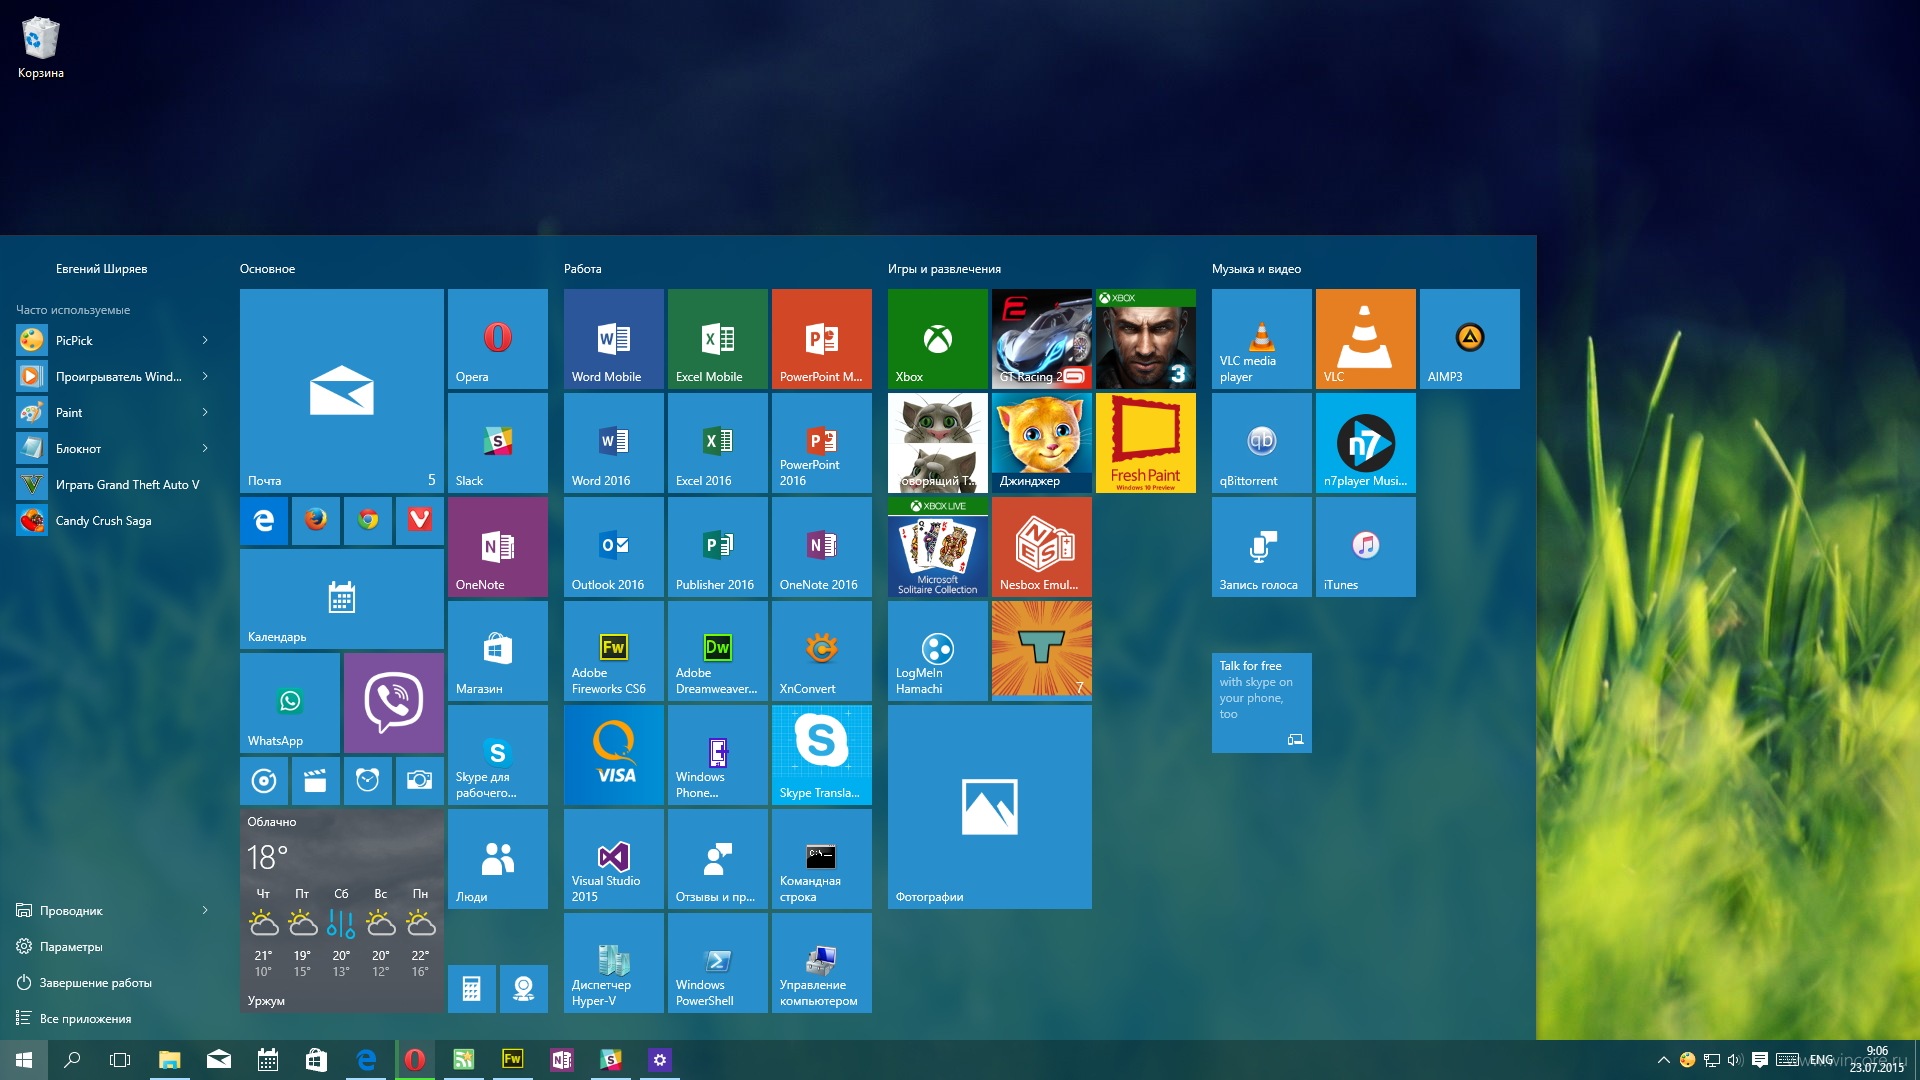Toggle Играть Grand Theft Auto V tile
Image resolution: width=1920 pixels, height=1080 pixels.
pyautogui.click(x=115, y=484)
